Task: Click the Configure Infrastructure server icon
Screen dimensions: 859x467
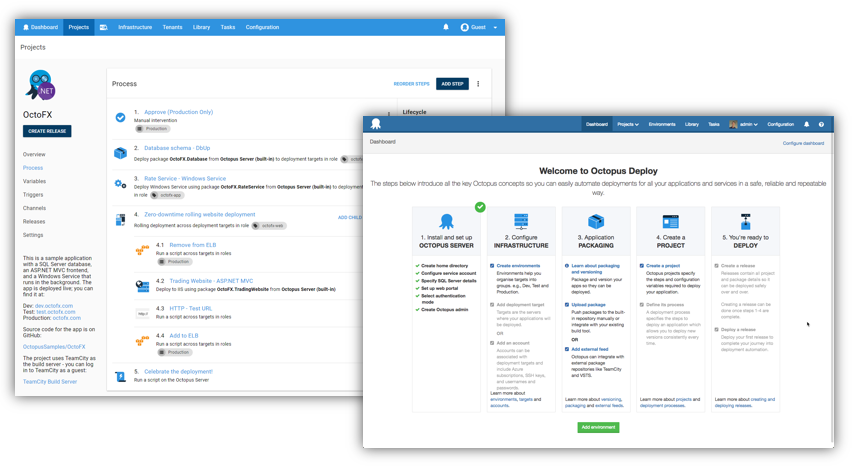Action: (x=520, y=222)
